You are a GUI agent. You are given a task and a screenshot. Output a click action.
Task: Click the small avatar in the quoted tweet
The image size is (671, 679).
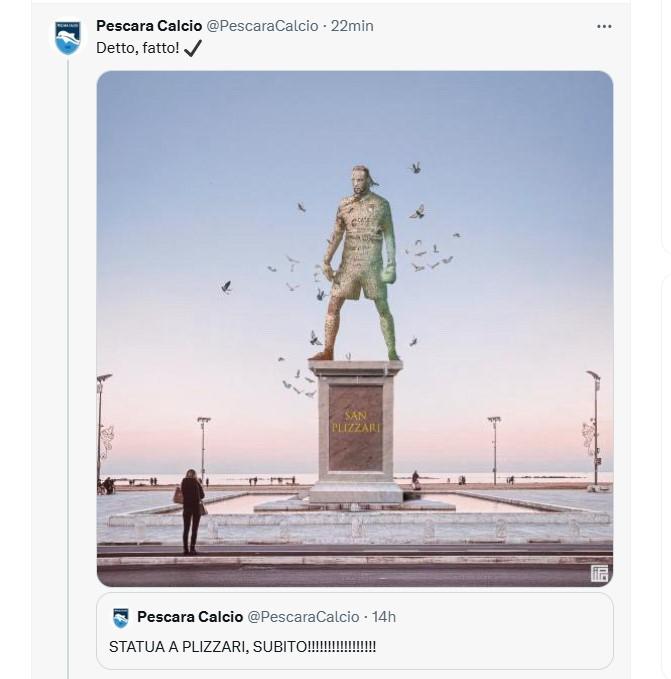[x=120, y=617]
